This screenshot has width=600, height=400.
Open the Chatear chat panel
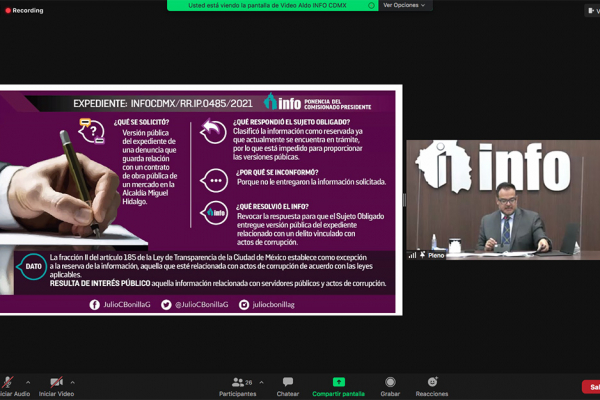(288, 387)
